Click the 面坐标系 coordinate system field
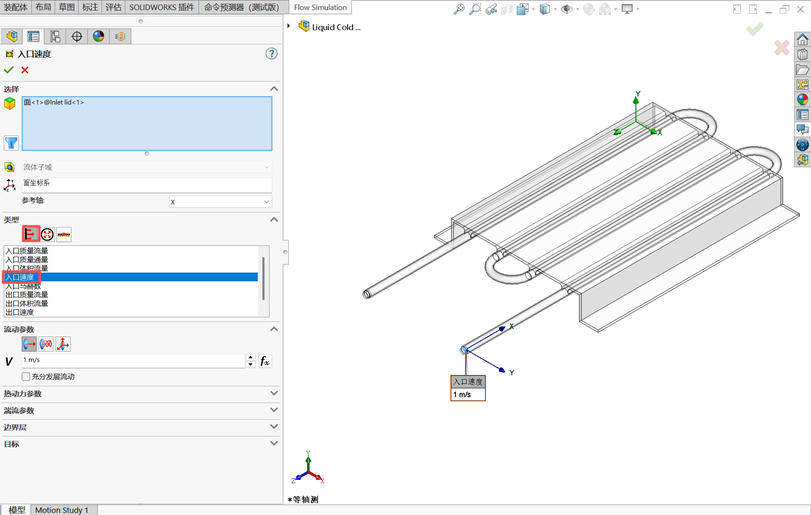The image size is (811, 515). click(147, 184)
